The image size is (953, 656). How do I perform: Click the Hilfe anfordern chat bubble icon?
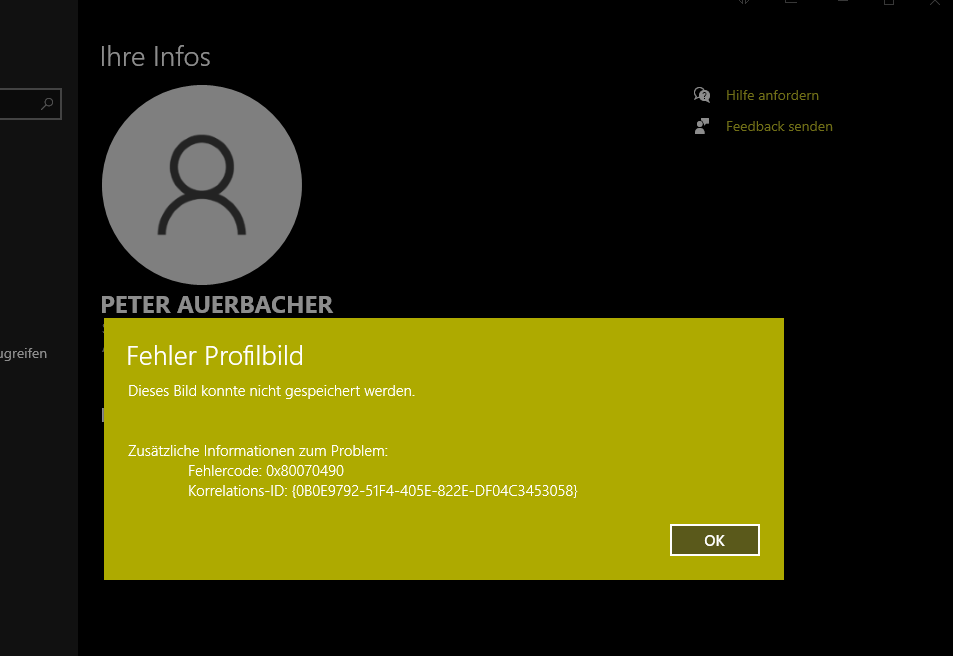[702, 95]
